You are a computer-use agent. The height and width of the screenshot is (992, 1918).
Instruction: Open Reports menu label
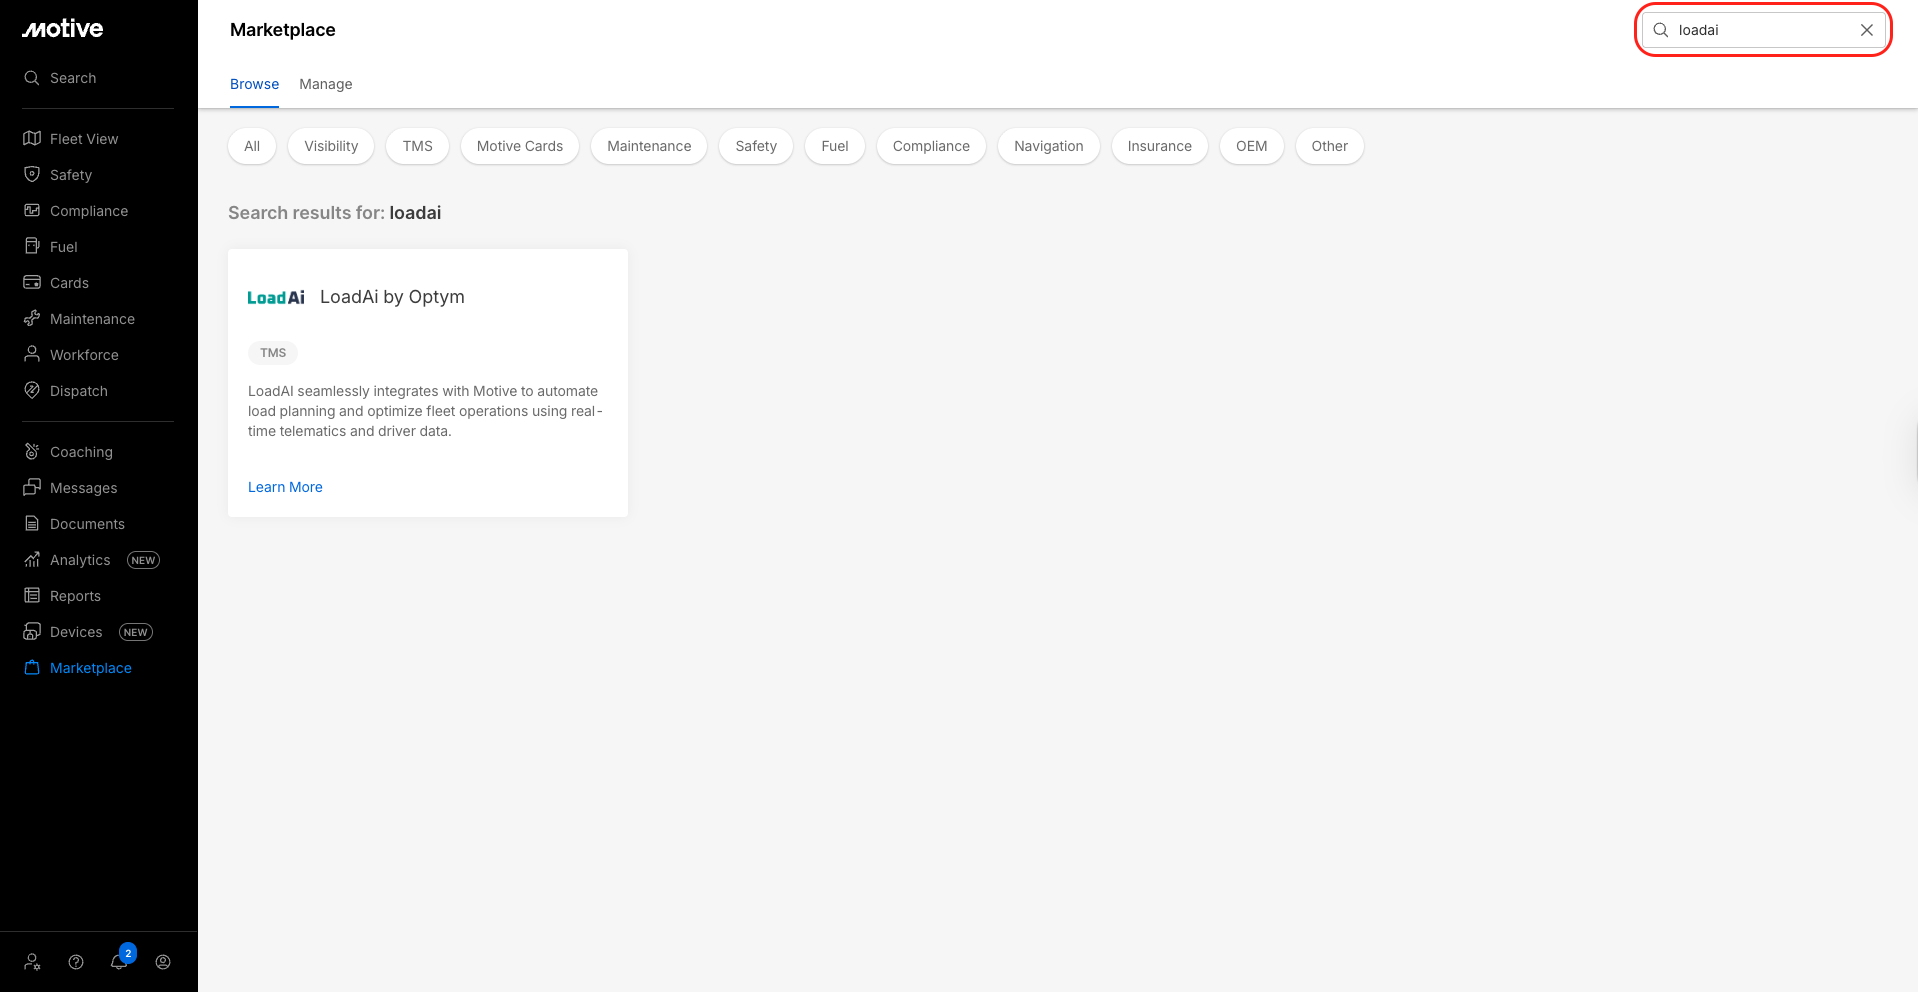75,596
